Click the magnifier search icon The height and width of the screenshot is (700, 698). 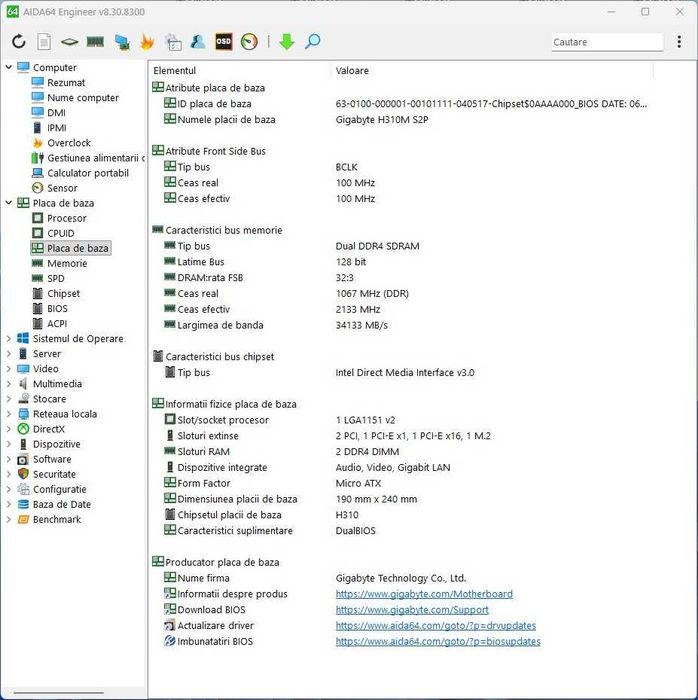[x=312, y=42]
